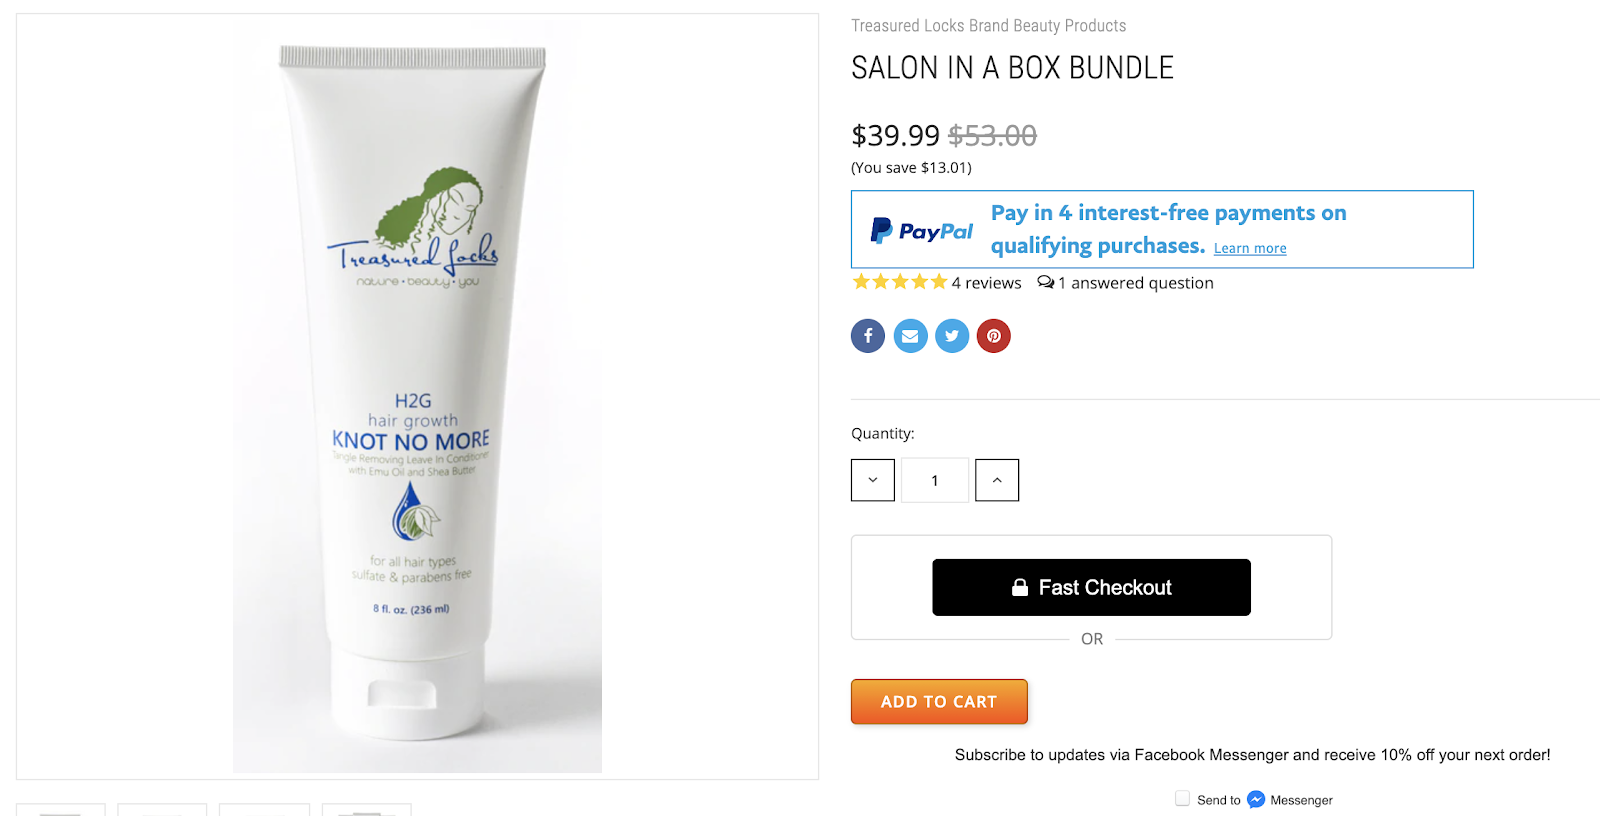Screen dimensions: 1600x816
Task: Decrease quantity with down chevron
Action: [x=873, y=480]
